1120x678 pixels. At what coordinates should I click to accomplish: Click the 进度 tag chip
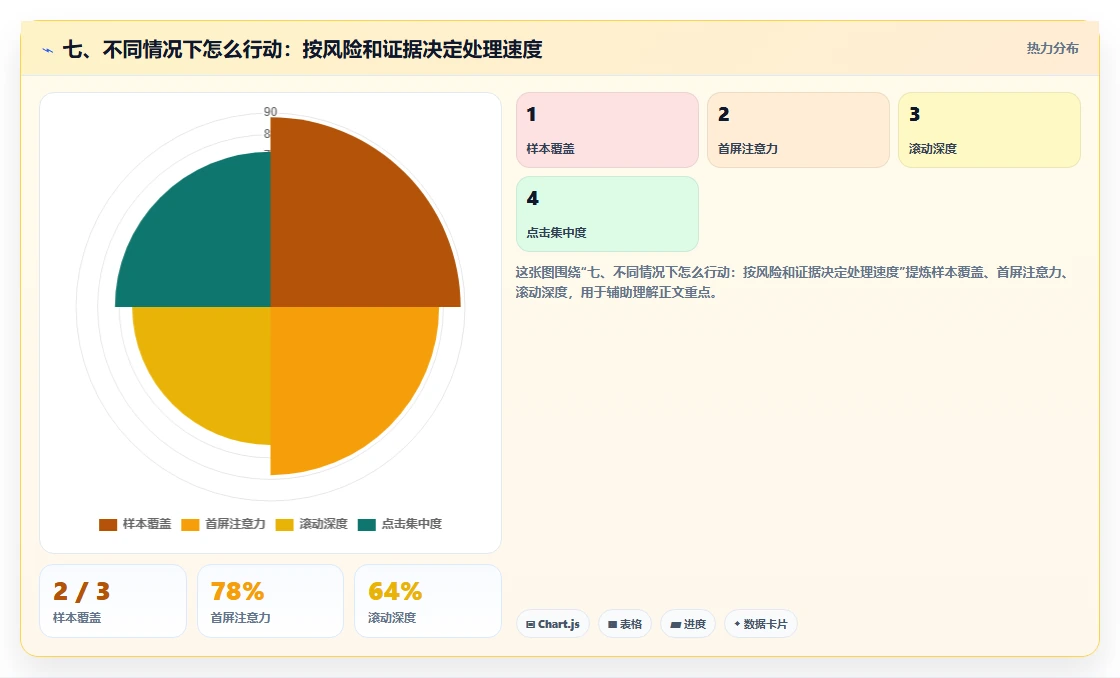(x=688, y=624)
